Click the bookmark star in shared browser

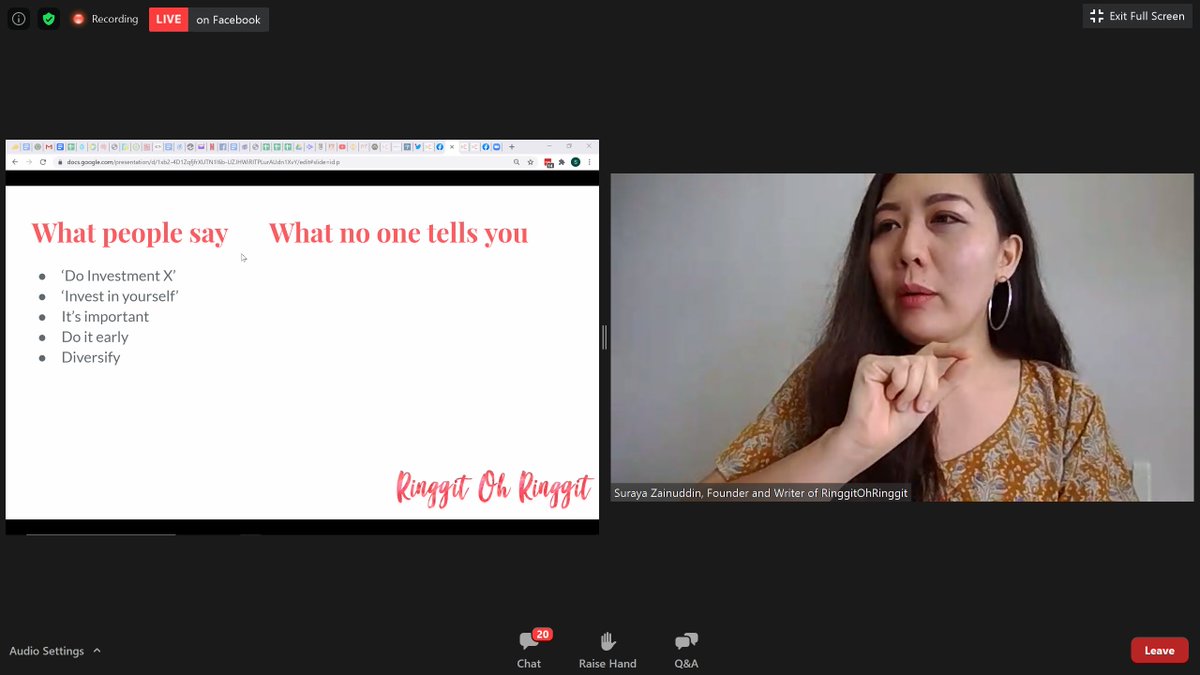tap(530, 162)
